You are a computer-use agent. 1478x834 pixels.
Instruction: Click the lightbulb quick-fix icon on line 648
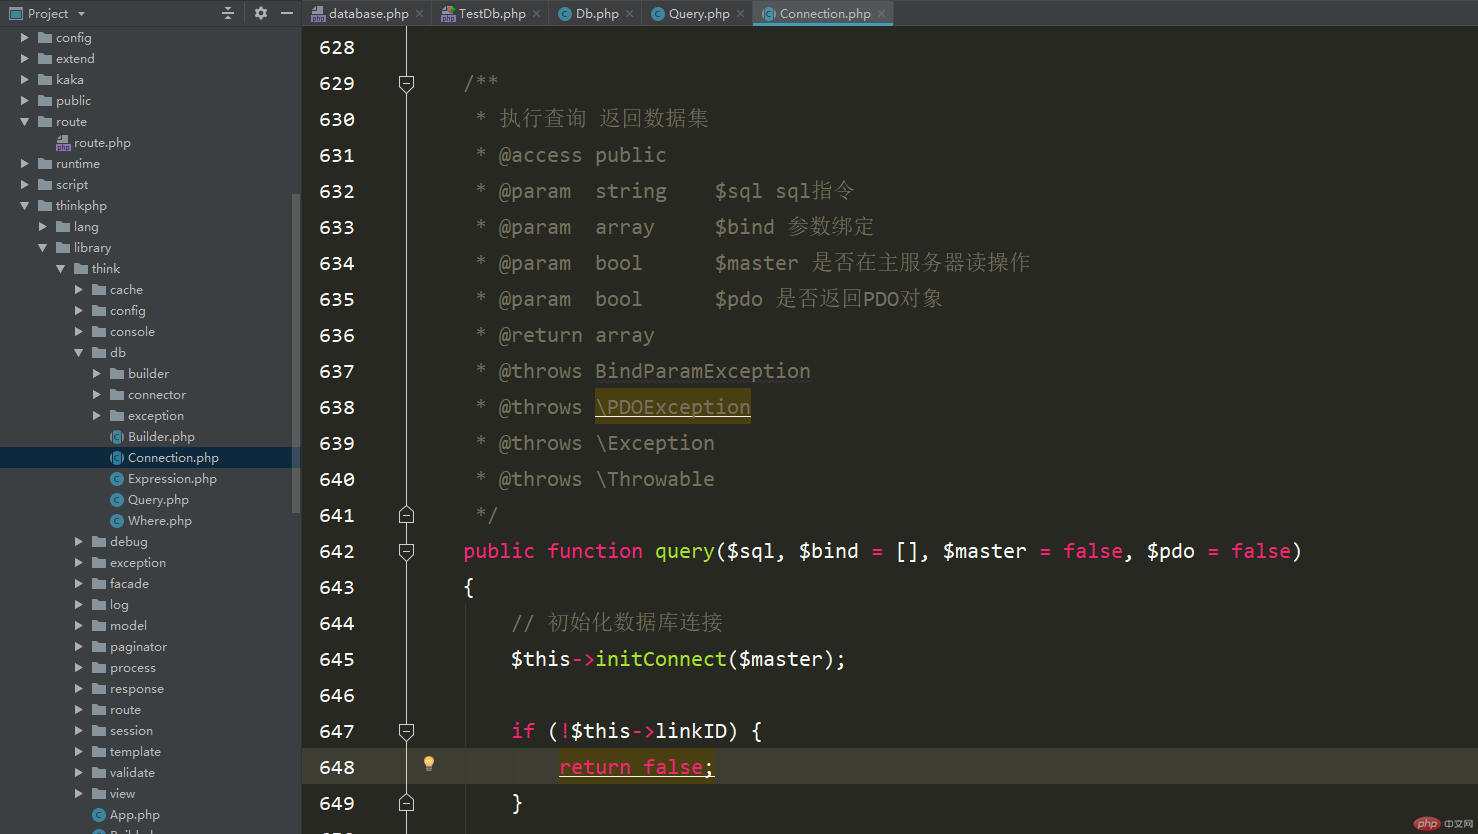(429, 764)
